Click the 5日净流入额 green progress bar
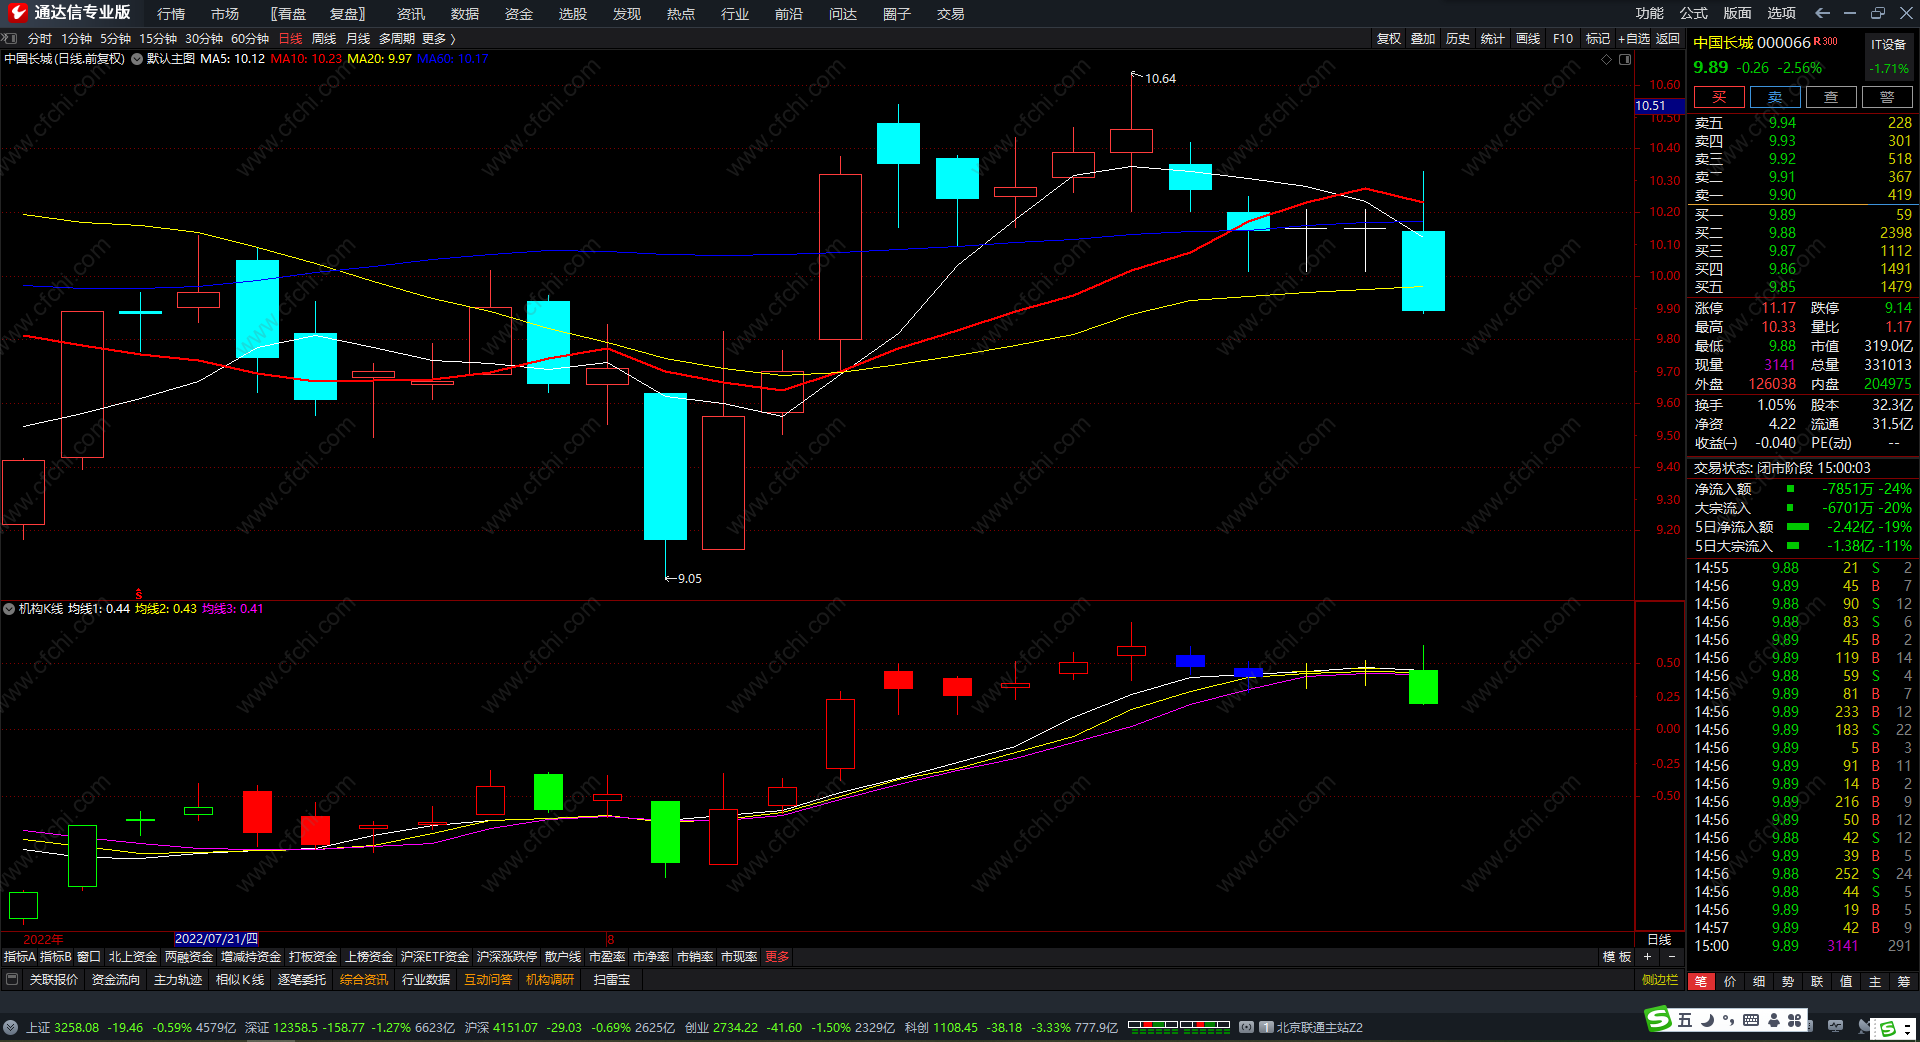Screen dimensions: 1920x1042 [1798, 527]
